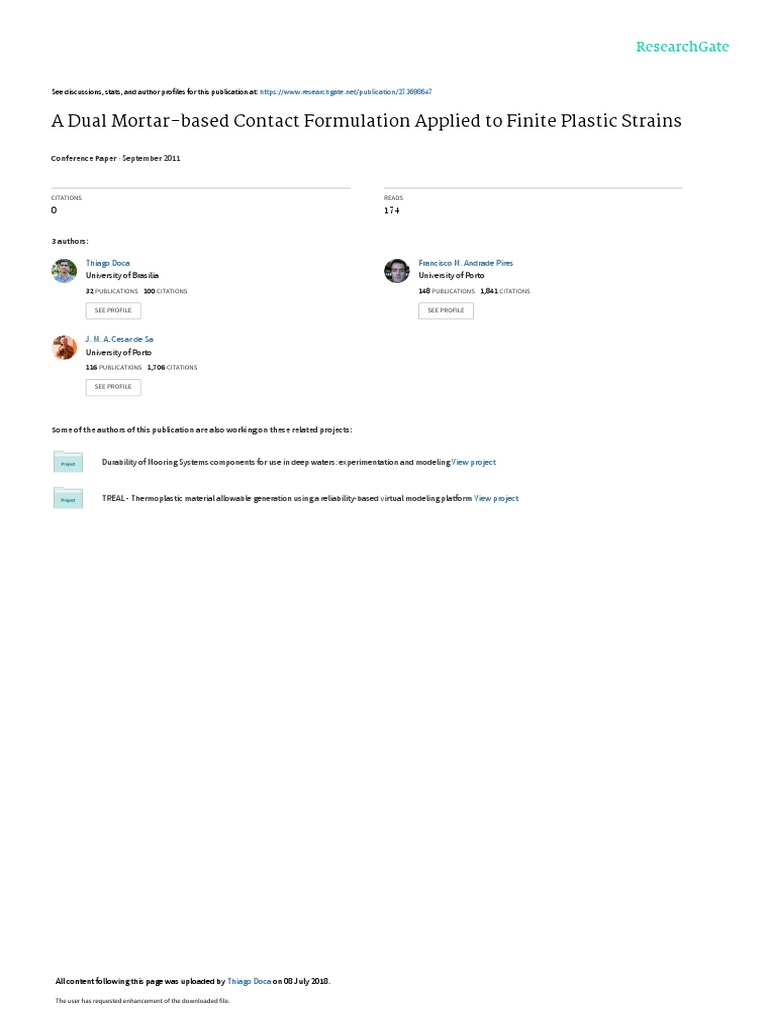Open Thiago Doca author name link
The width and height of the screenshot is (768, 1024).
click(108, 263)
